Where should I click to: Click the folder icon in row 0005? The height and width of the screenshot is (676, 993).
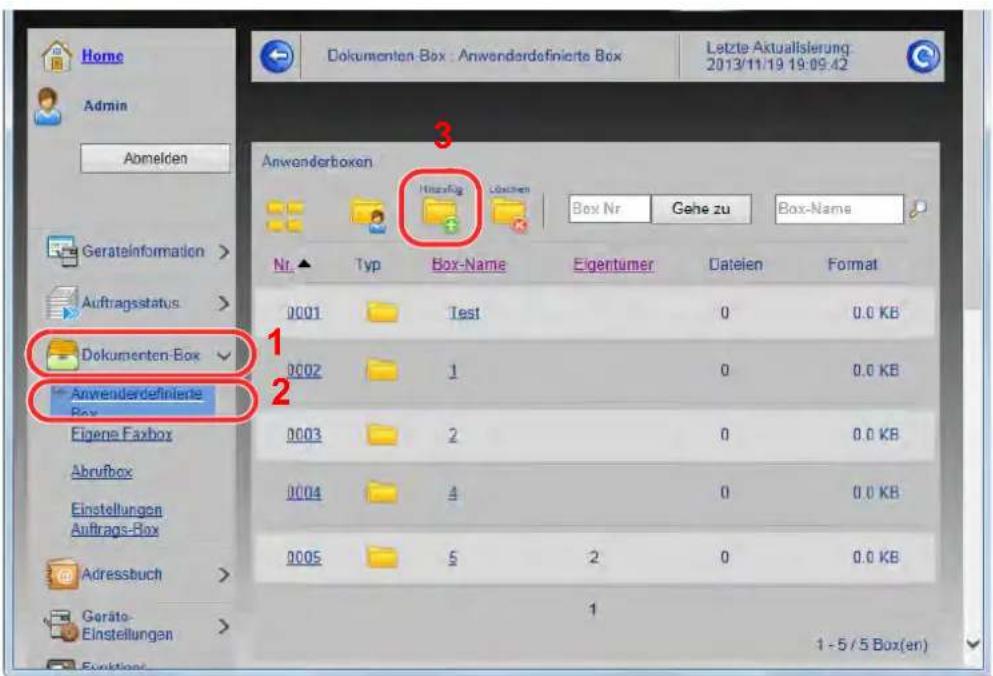click(382, 557)
